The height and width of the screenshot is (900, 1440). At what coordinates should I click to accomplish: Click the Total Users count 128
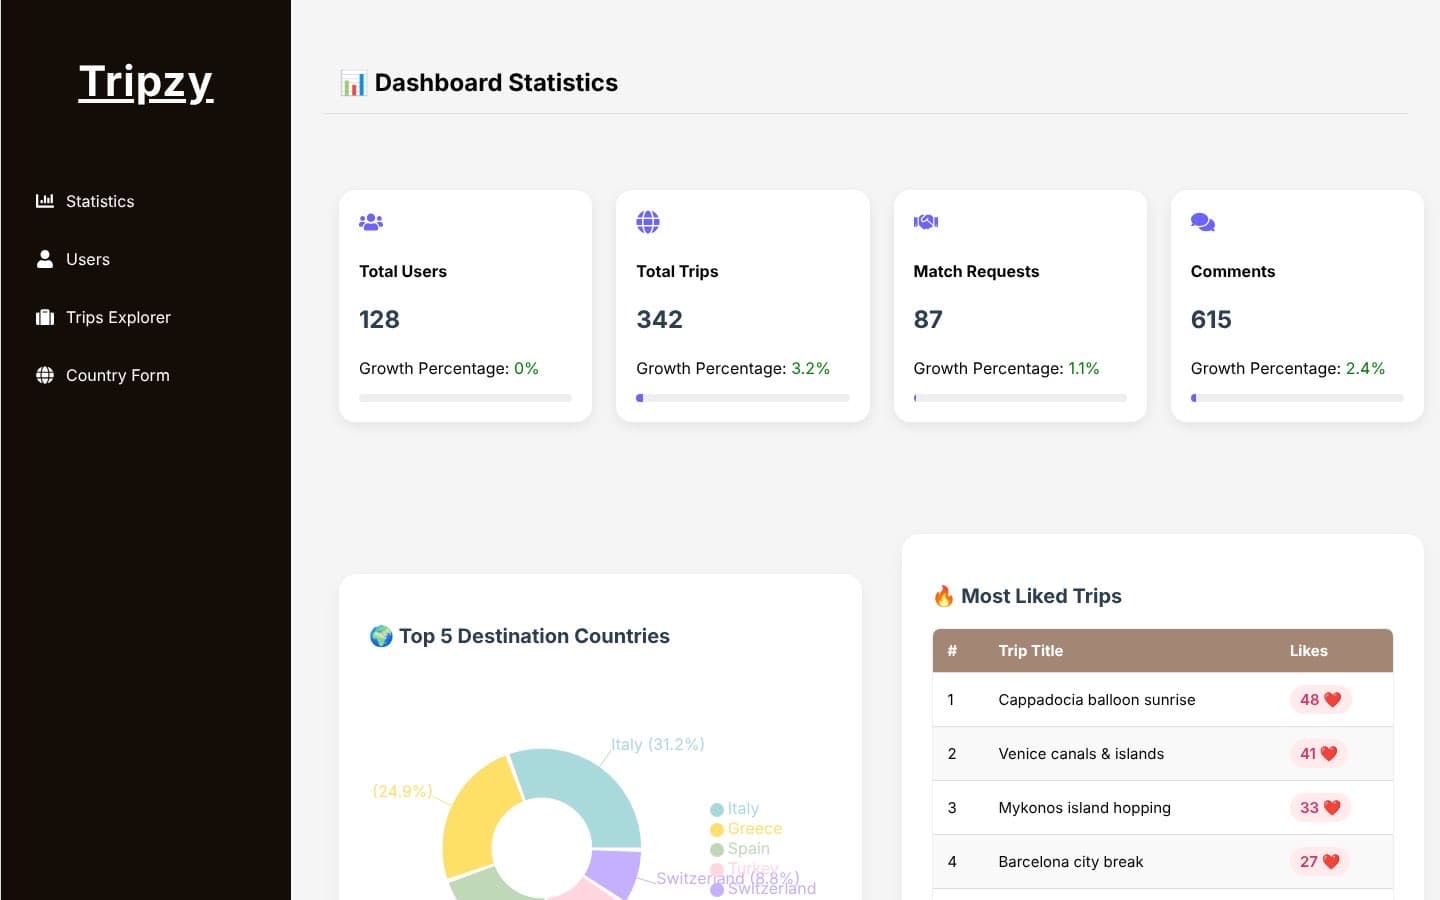click(379, 320)
